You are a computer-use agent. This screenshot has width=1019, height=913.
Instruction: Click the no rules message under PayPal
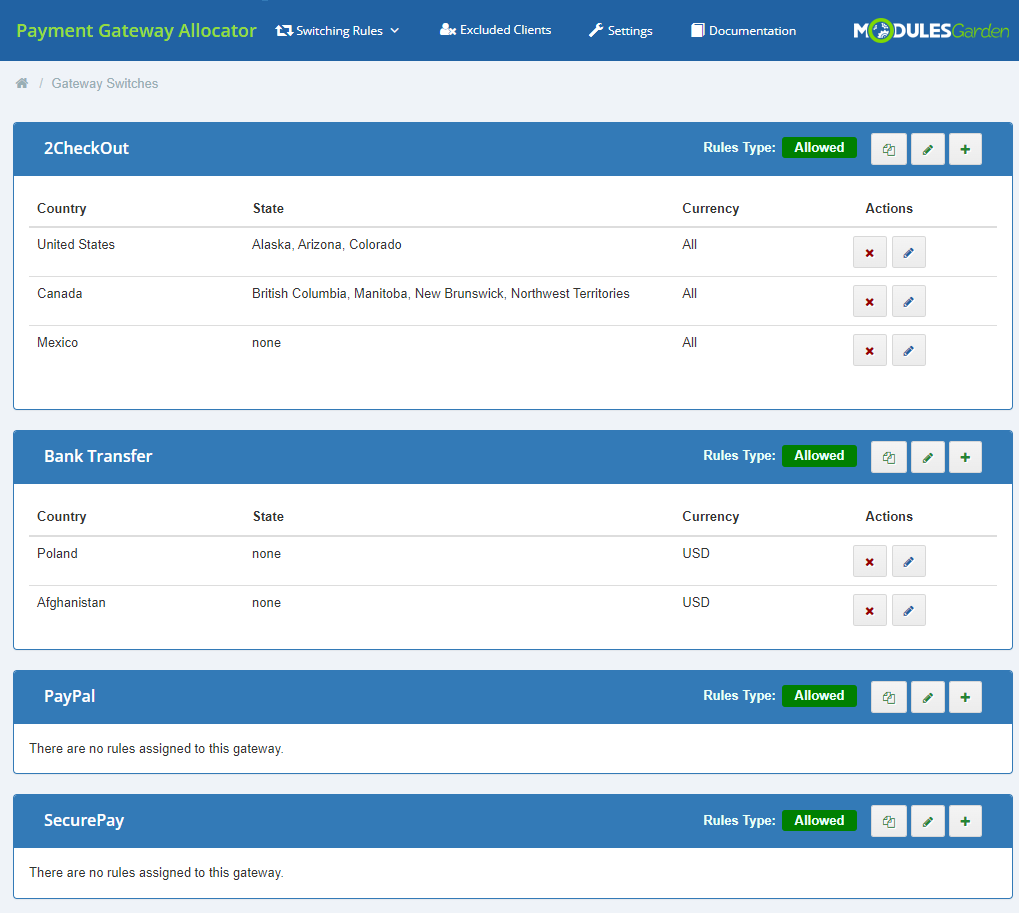[x=157, y=749]
